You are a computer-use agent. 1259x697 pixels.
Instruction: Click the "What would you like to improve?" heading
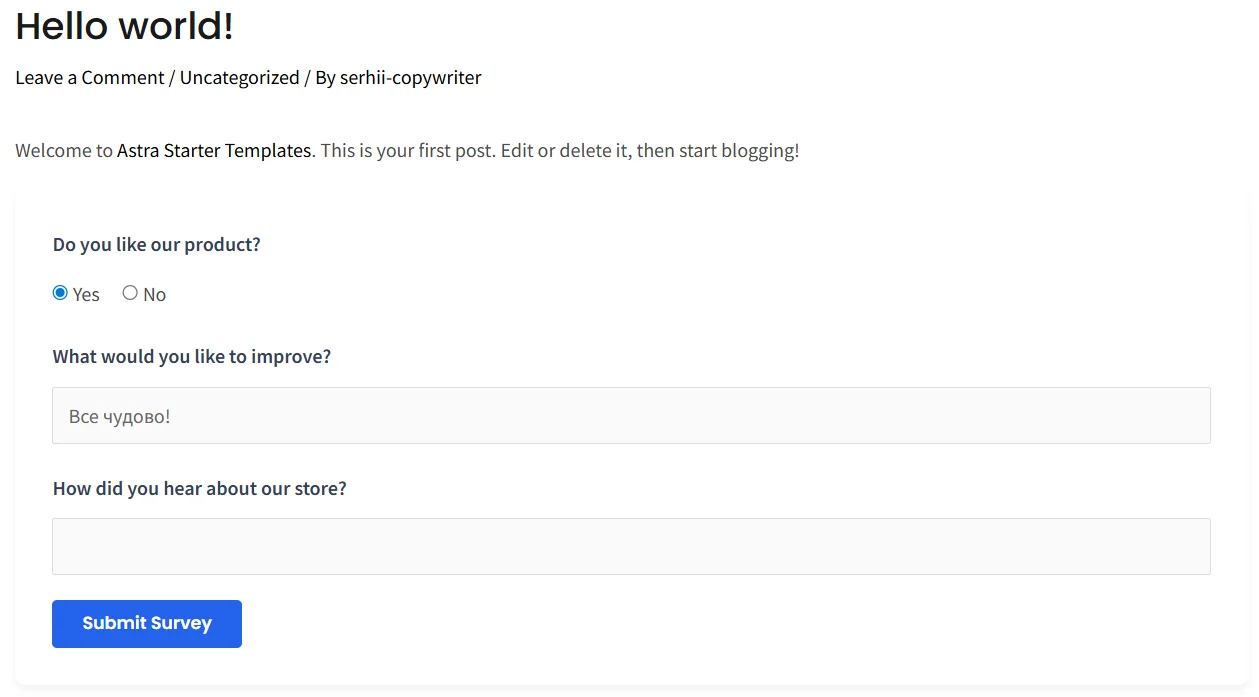coord(191,356)
